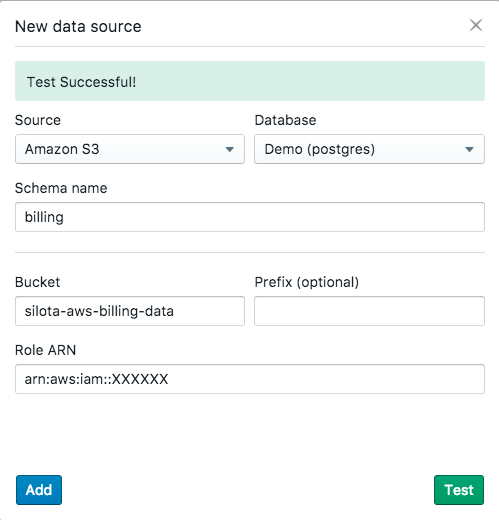Focus the Schema name field containing billing

coord(250,217)
